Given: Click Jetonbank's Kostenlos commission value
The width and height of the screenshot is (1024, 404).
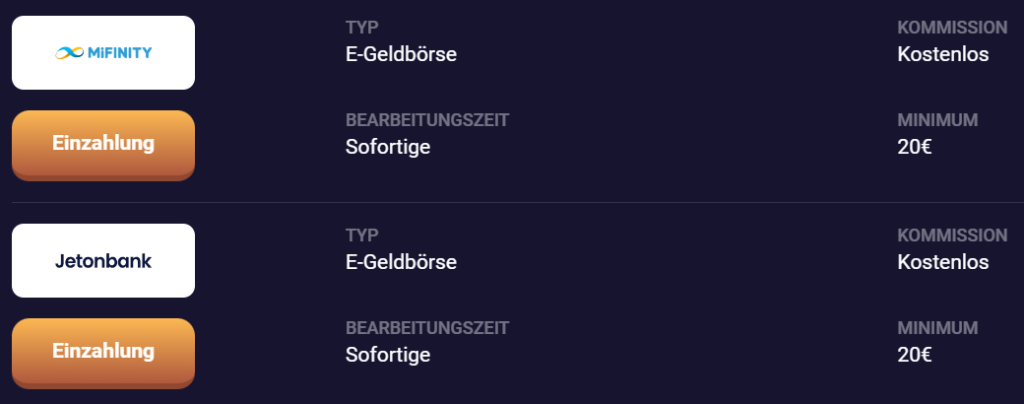Looking at the screenshot, I should (943, 262).
